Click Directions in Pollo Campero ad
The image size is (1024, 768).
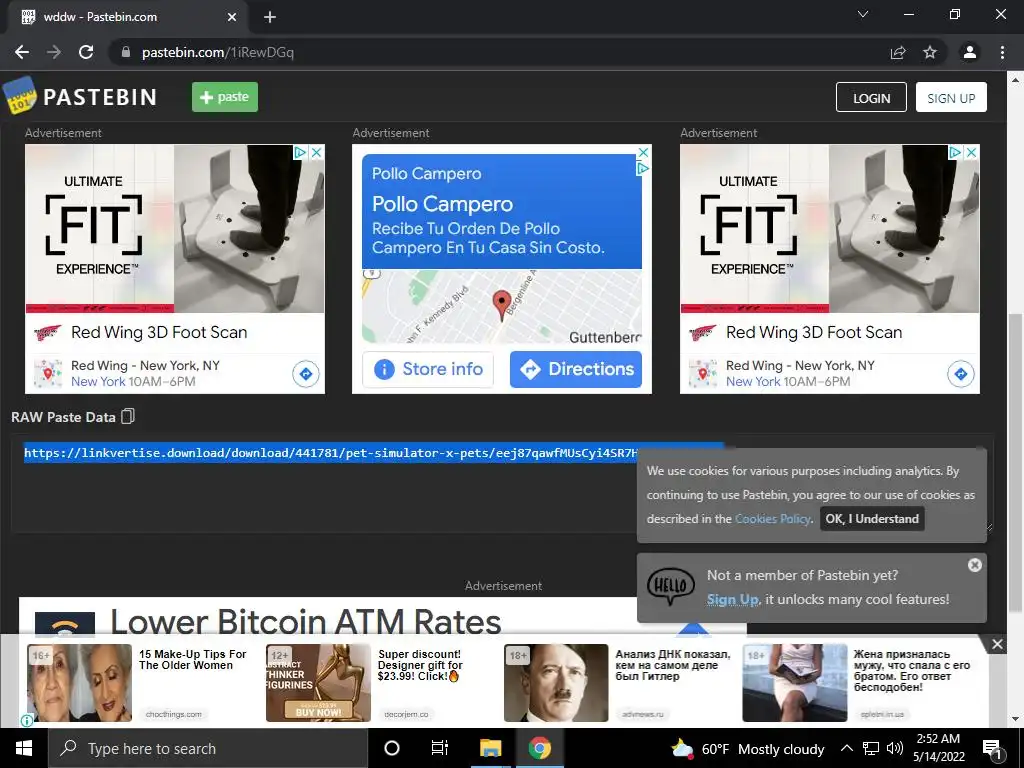(576, 369)
